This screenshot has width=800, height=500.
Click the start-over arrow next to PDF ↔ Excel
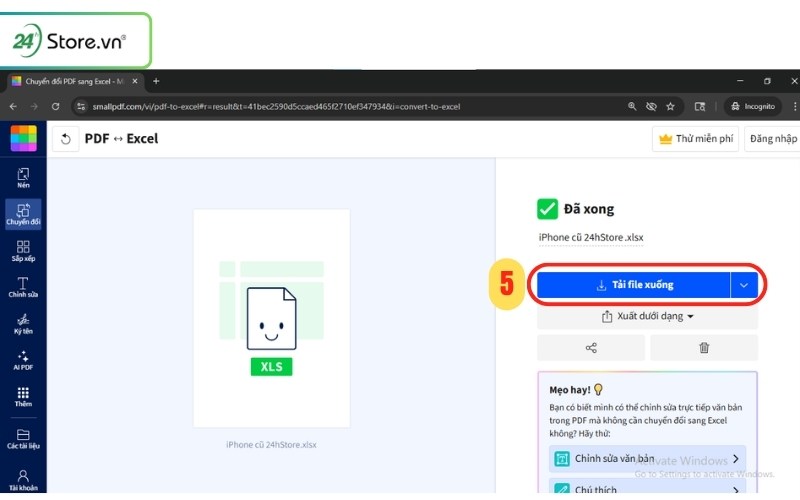[66, 139]
